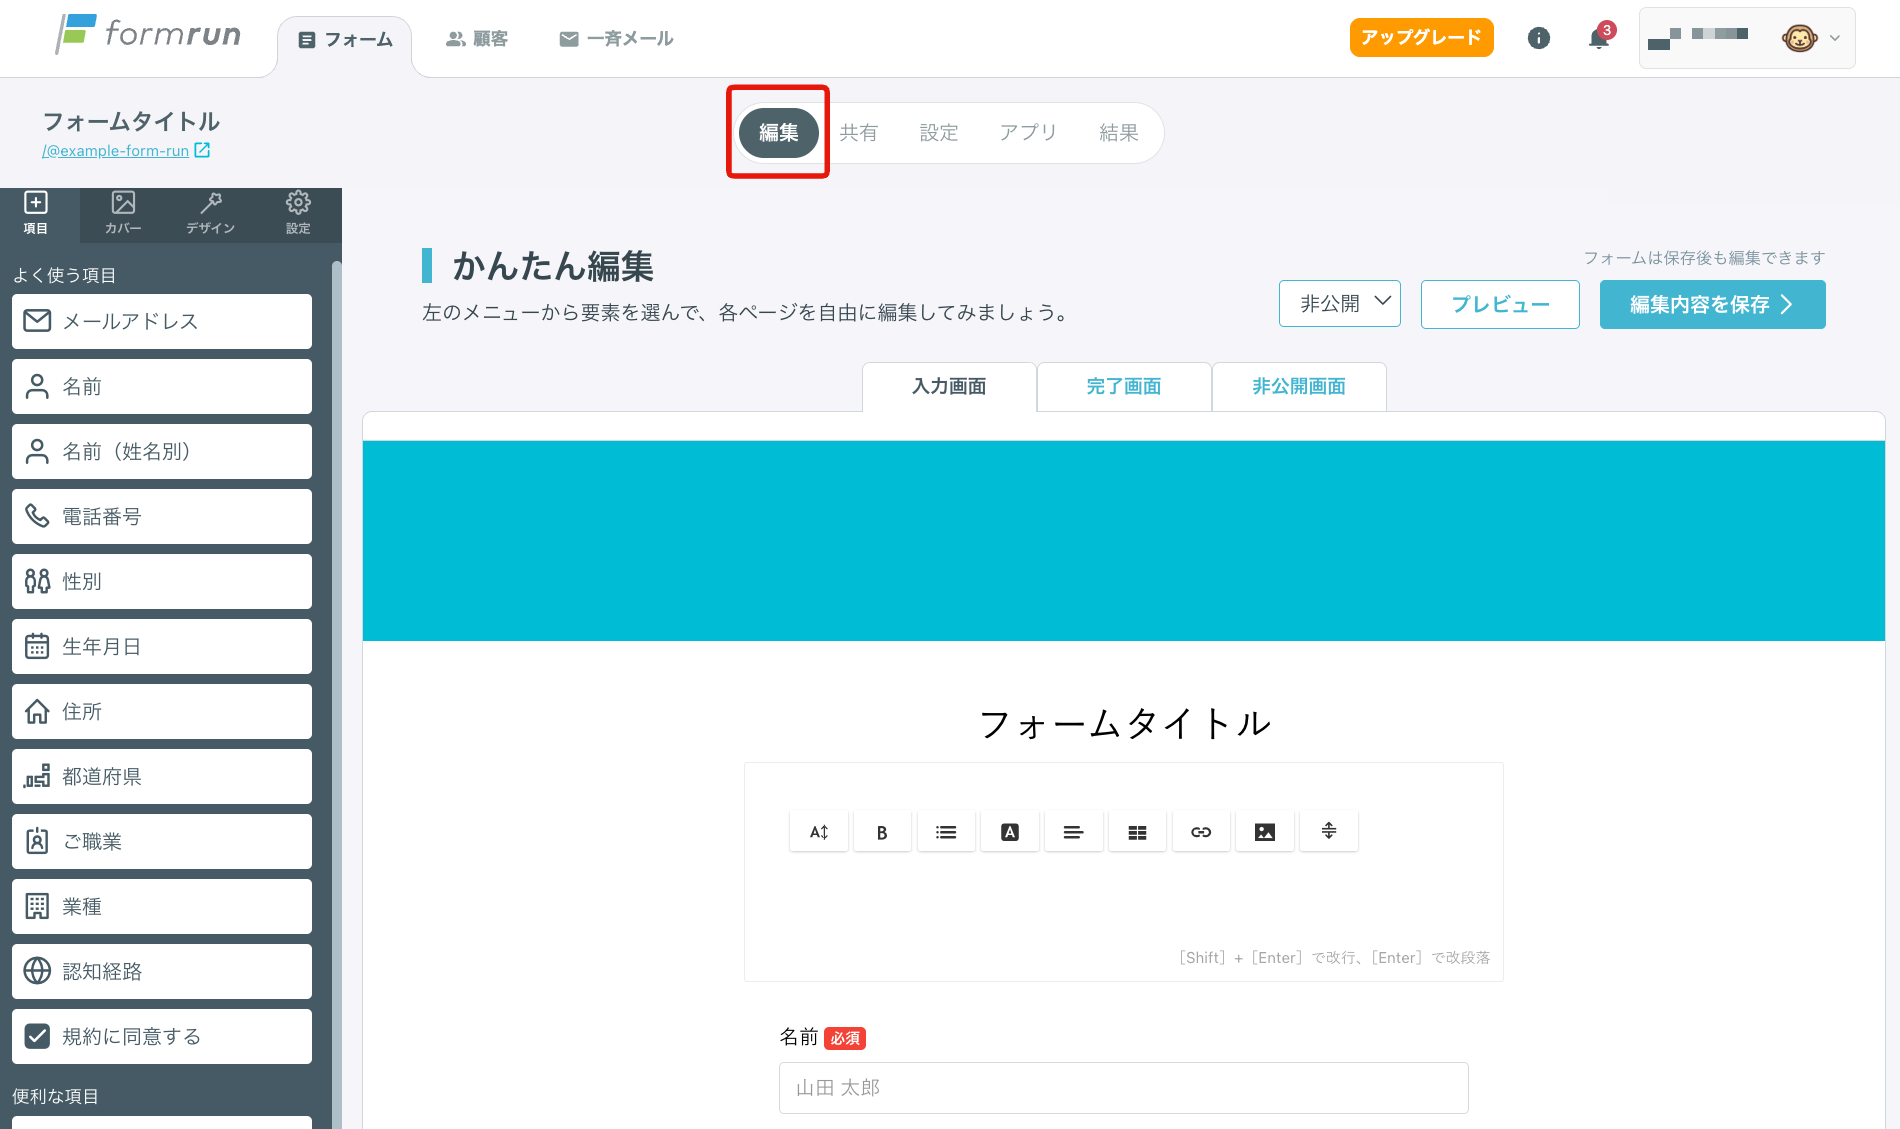
Task: Insert a table in editor
Action: click(x=1137, y=832)
